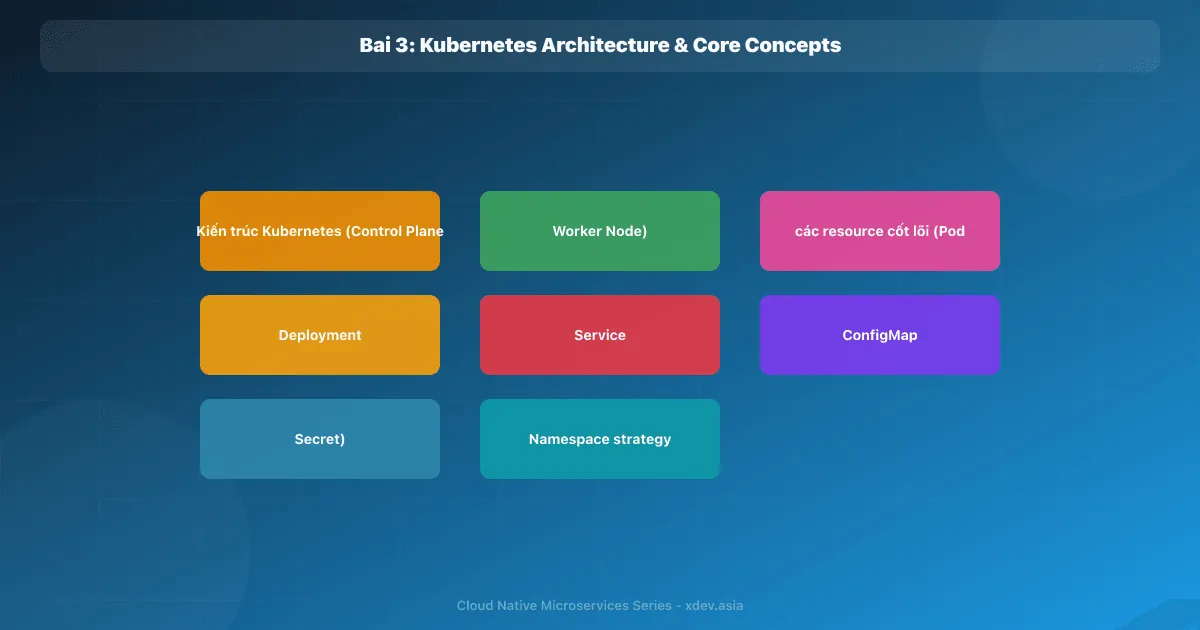This screenshot has width=1200, height=630.
Task: Select the green Worker Node) card
Action: [x=600, y=231]
